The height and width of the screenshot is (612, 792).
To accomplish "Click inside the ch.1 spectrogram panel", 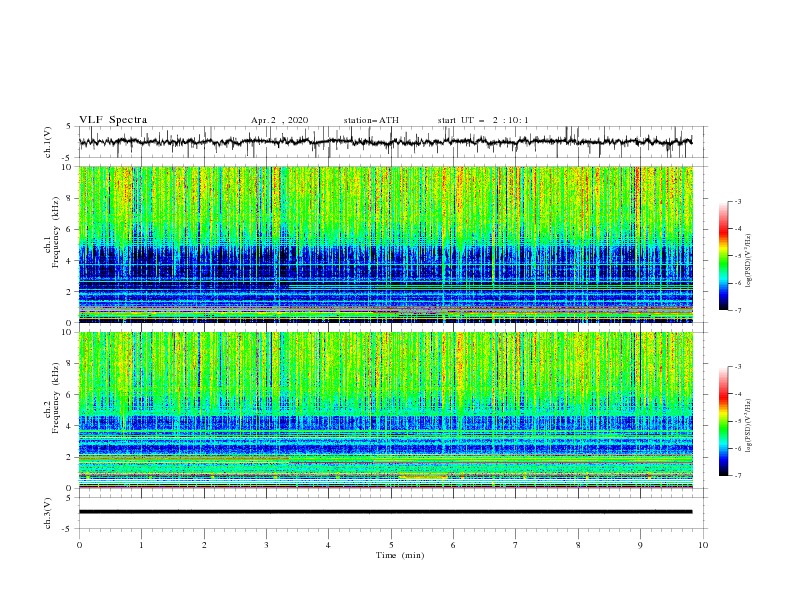I will [x=385, y=244].
